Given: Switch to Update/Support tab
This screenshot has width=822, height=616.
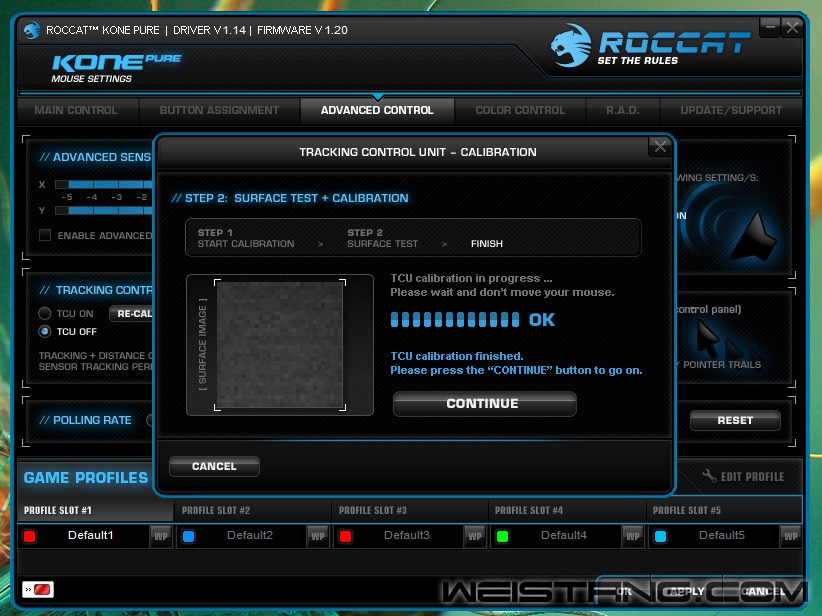Looking at the screenshot, I should (x=731, y=110).
